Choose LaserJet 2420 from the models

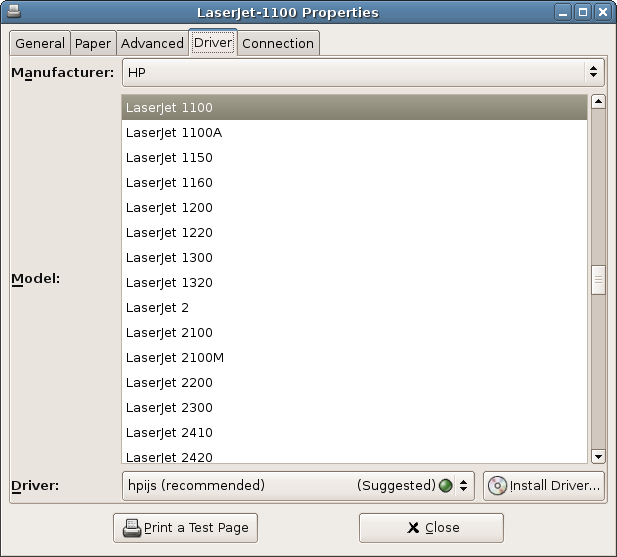(354, 456)
